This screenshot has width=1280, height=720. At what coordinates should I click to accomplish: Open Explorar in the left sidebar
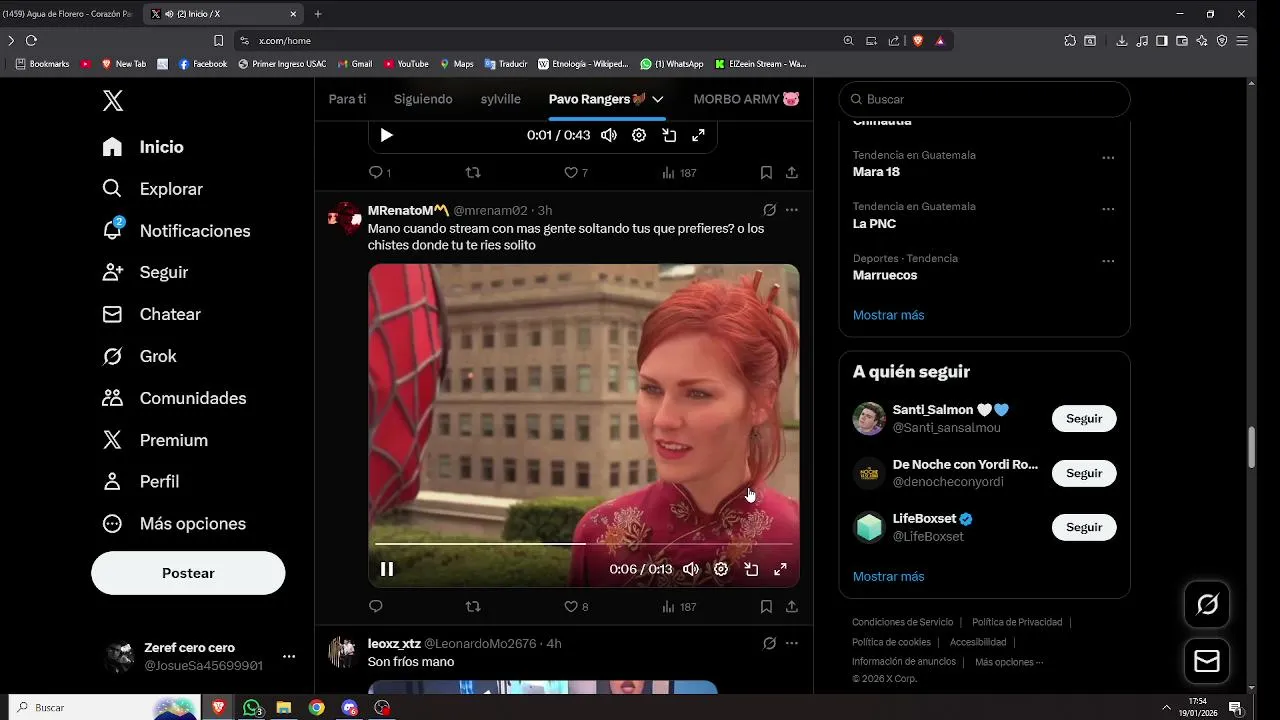152,189
